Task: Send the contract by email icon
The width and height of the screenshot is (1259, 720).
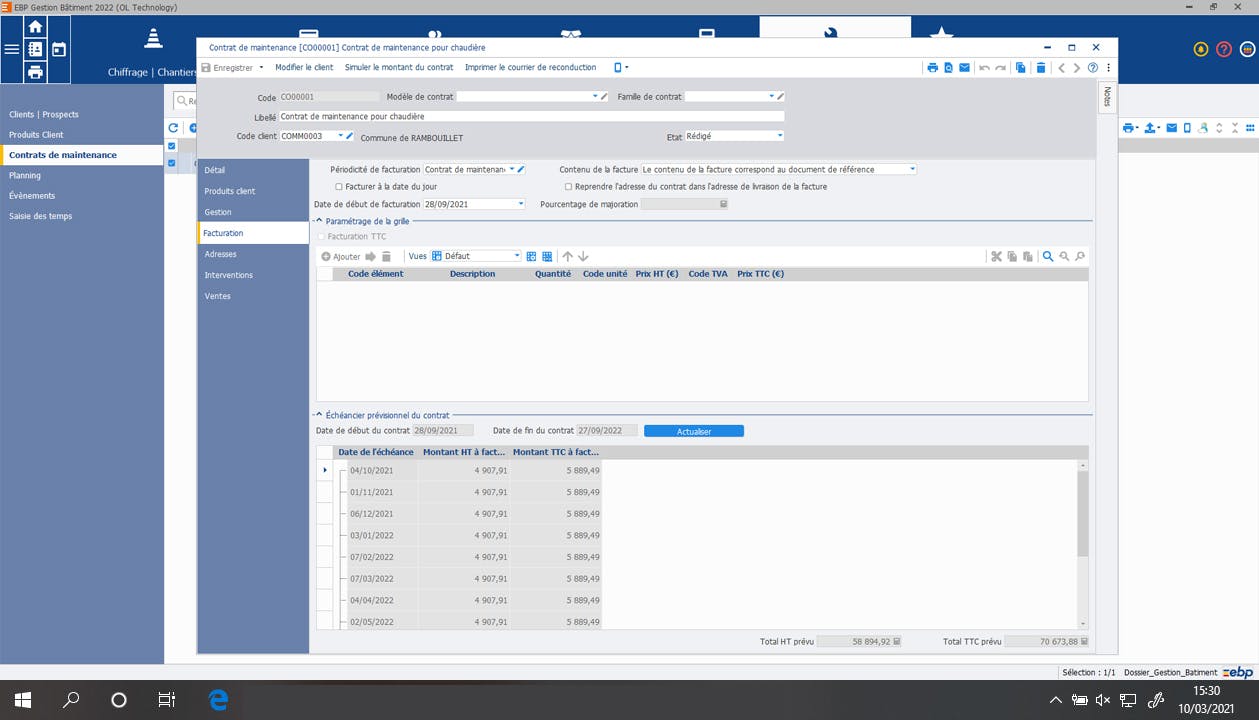Action: tap(964, 68)
